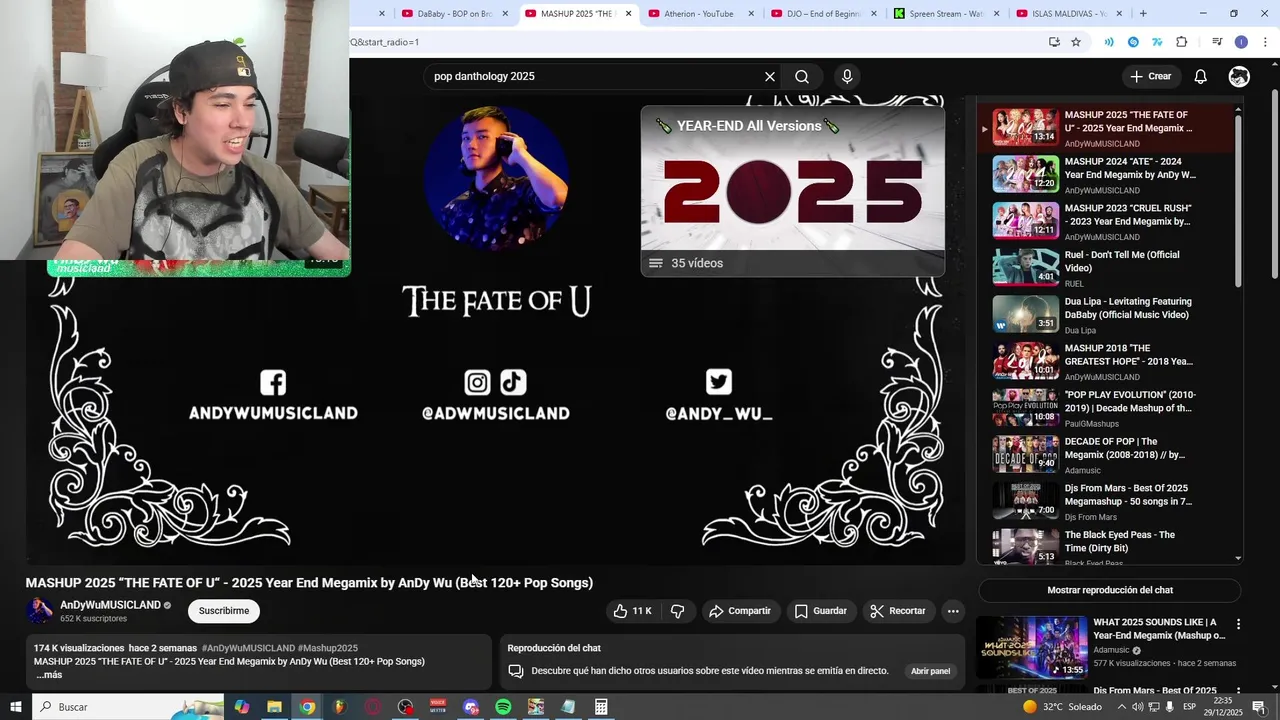Open AnDyWuMUSICLAND channel name link
Screen dimensions: 1280x720
point(110,605)
